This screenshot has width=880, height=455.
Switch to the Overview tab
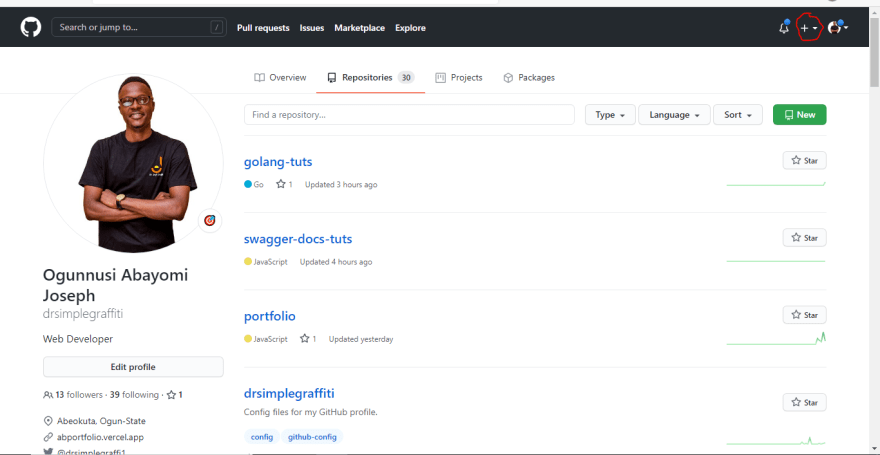[280, 77]
